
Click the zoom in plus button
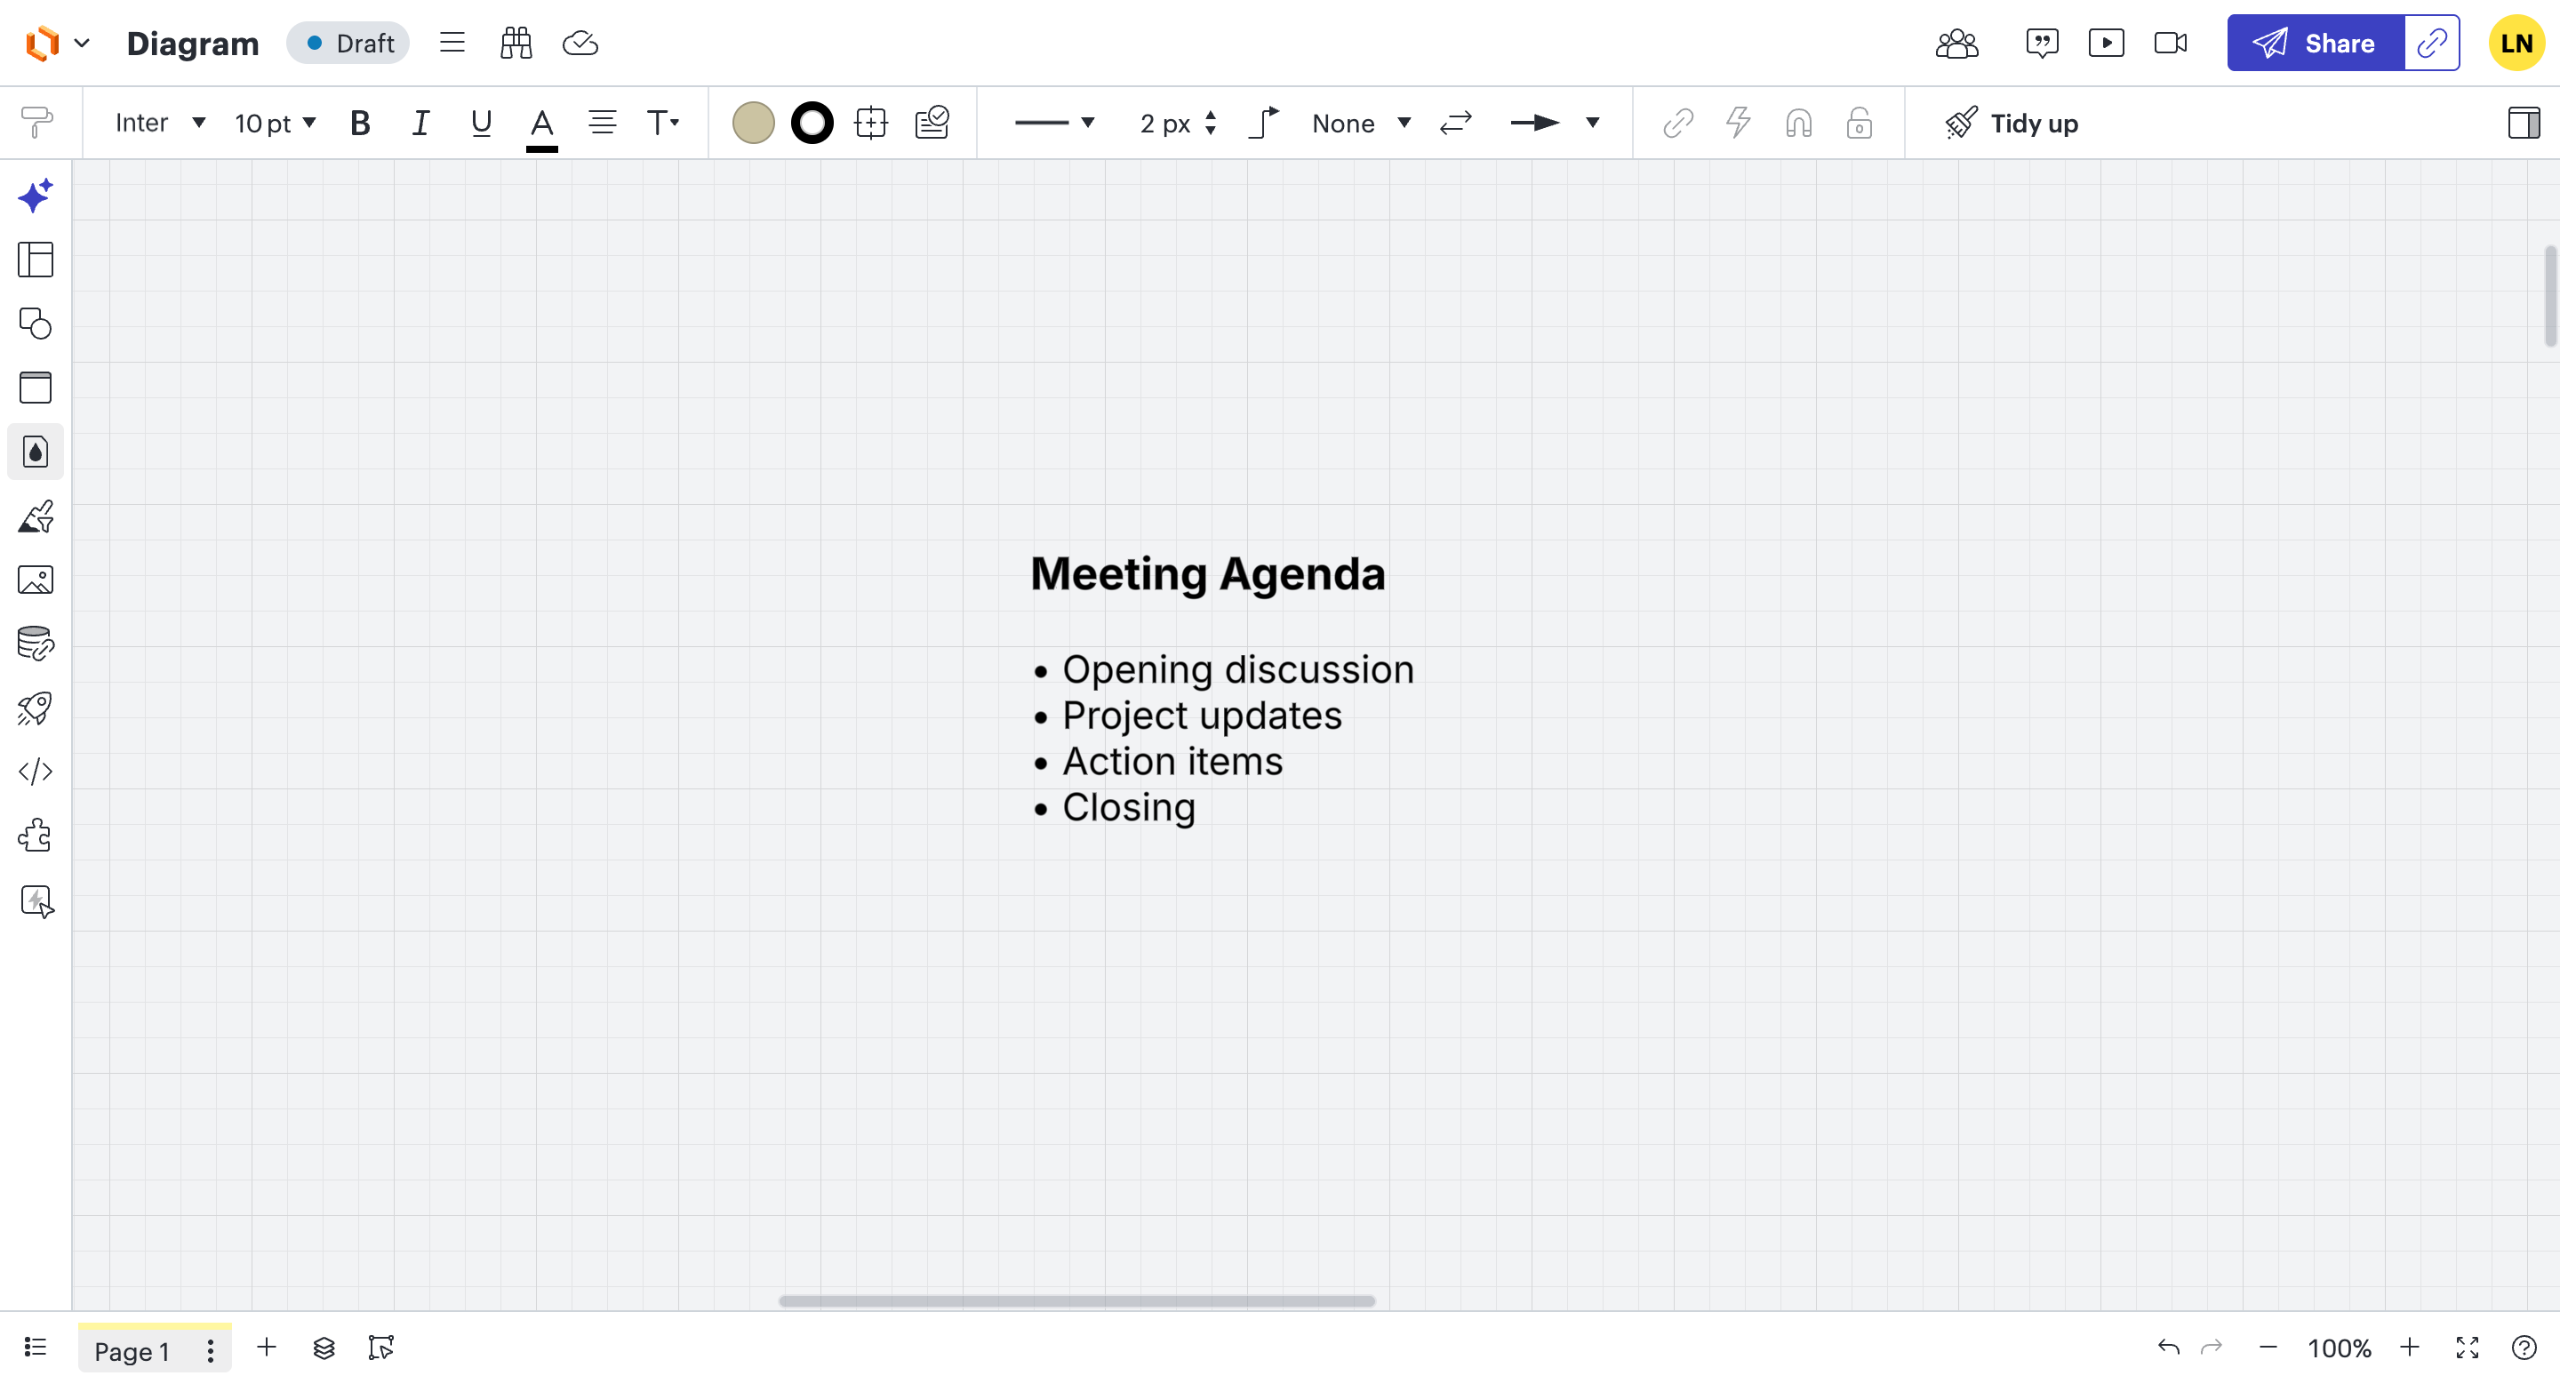click(2410, 1348)
